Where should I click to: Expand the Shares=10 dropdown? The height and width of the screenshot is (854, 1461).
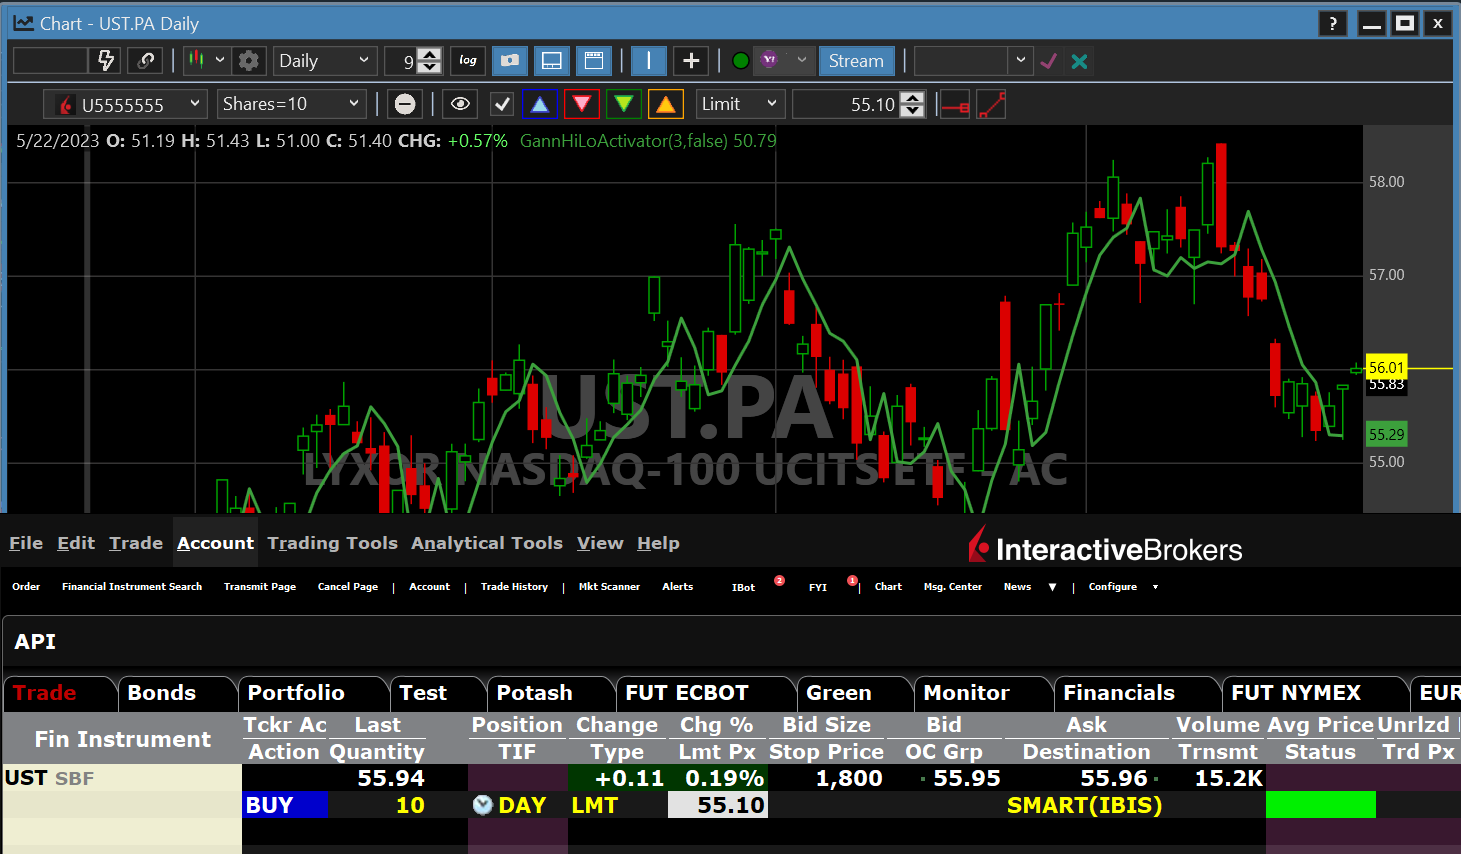[290, 104]
